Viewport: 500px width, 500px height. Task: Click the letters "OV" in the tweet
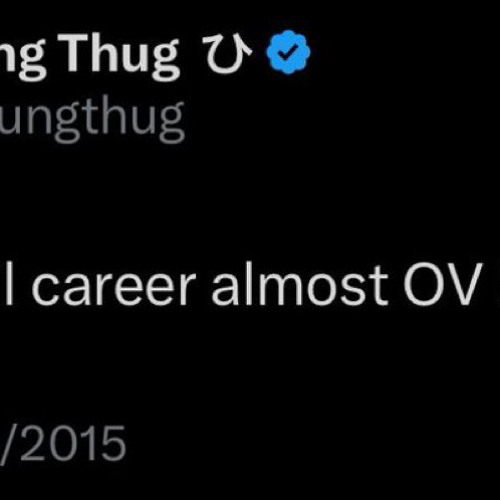click(x=443, y=284)
